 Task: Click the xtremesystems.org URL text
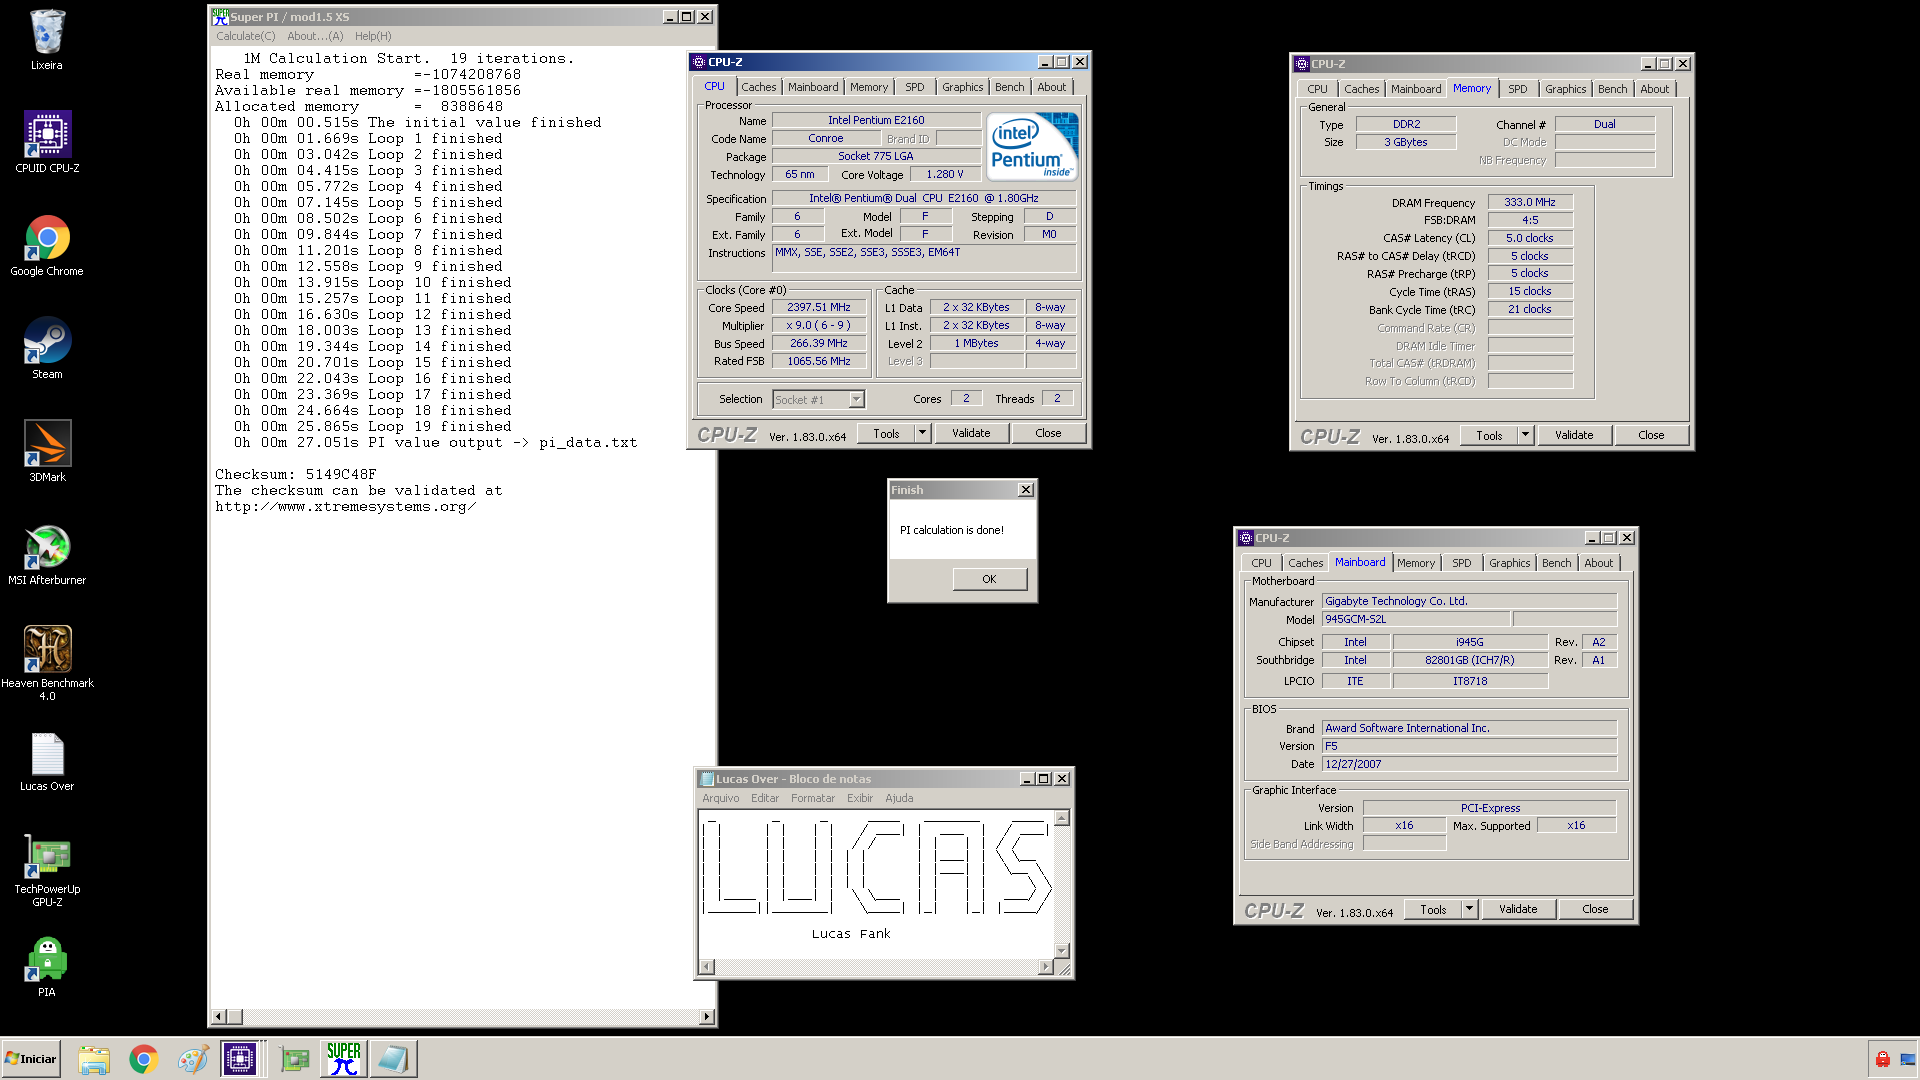point(345,506)
